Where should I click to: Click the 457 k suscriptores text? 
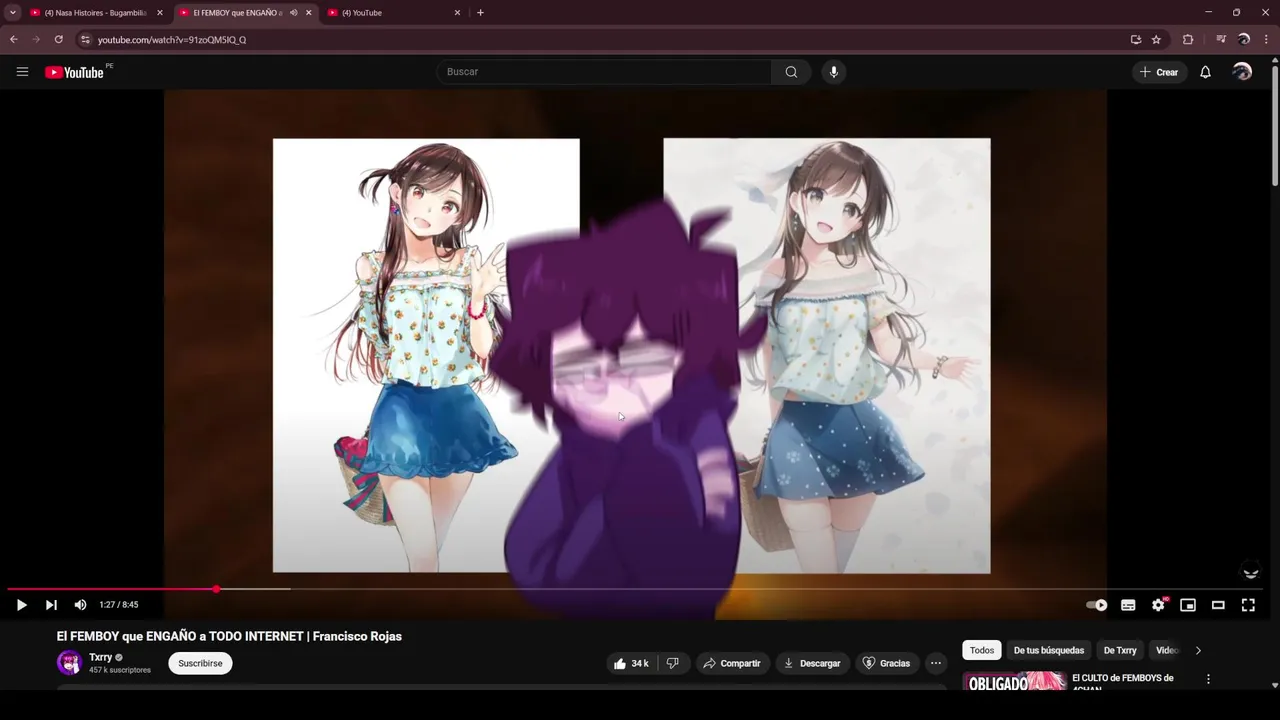click(120, 670)
